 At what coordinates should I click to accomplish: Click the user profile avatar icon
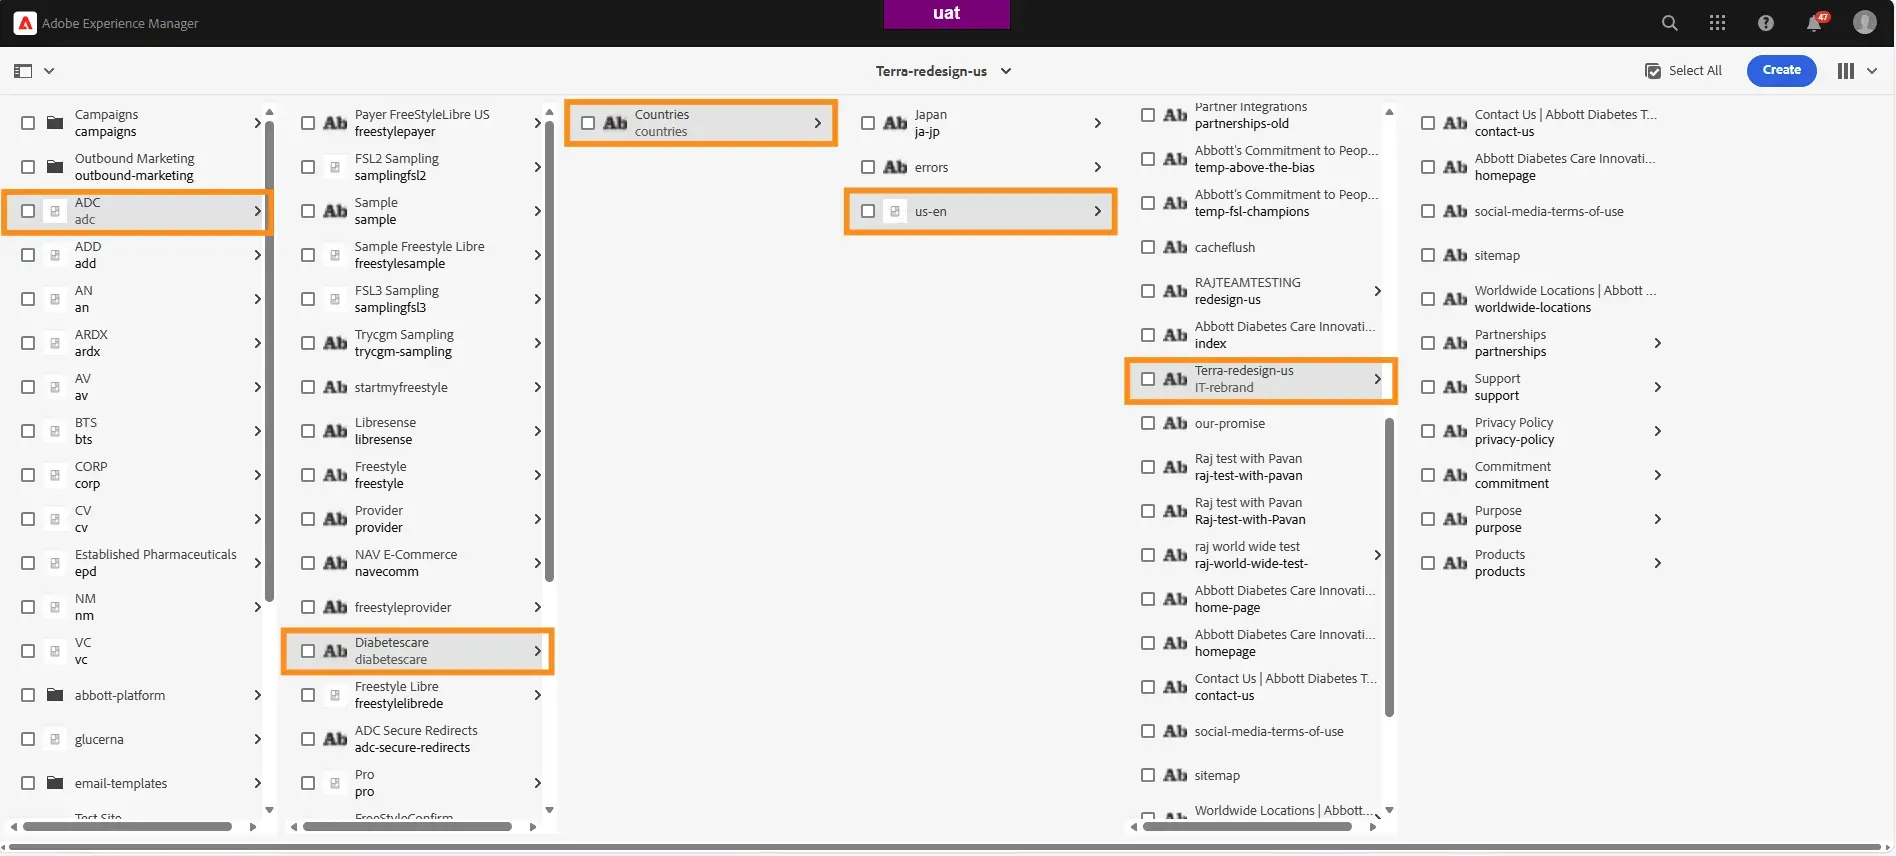(1864, 23)
